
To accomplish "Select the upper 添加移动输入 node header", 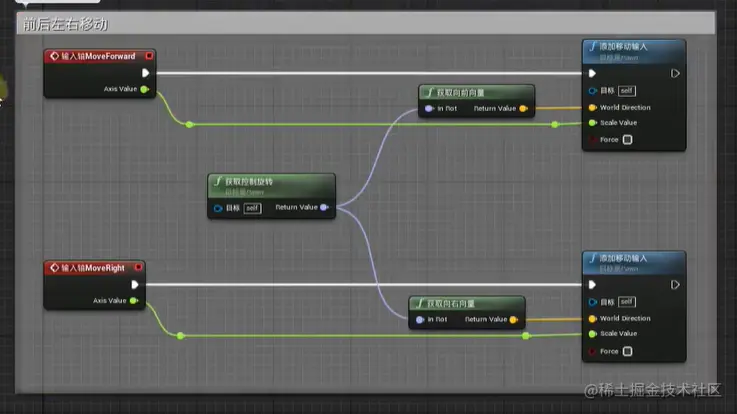I will pos(634,51).
